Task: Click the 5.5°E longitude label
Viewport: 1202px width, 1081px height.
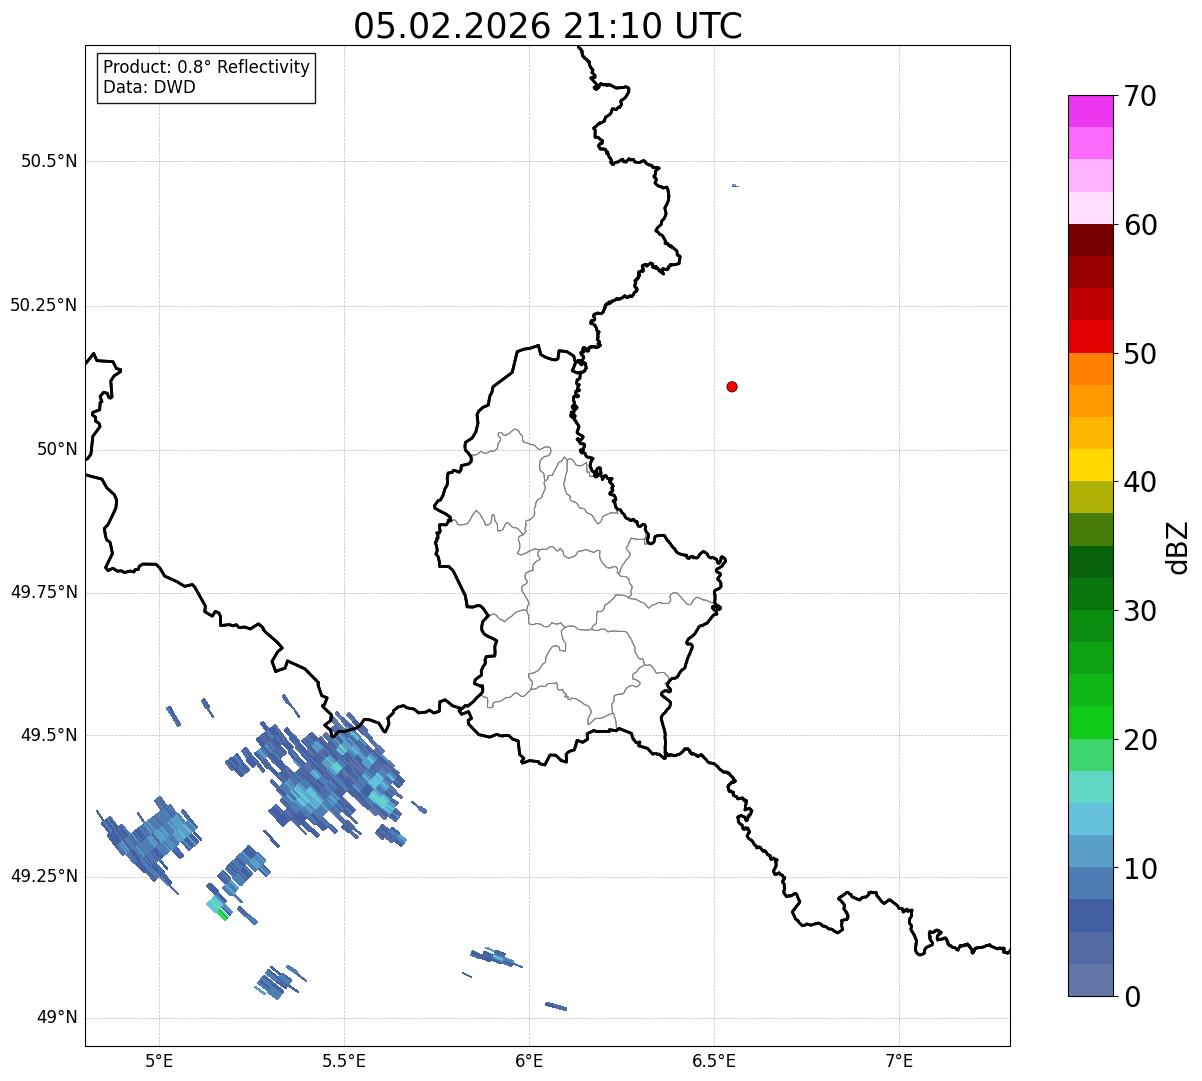Action: (344, 1060)
